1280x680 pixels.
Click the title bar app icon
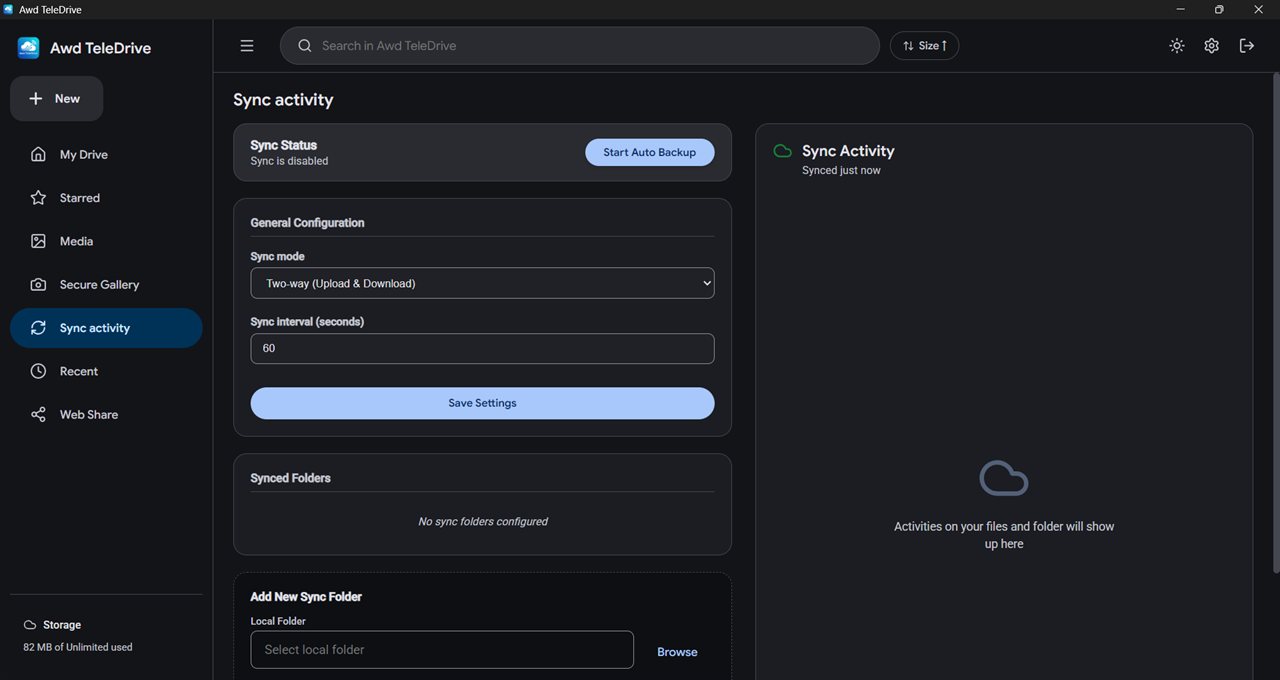point(9,9)
